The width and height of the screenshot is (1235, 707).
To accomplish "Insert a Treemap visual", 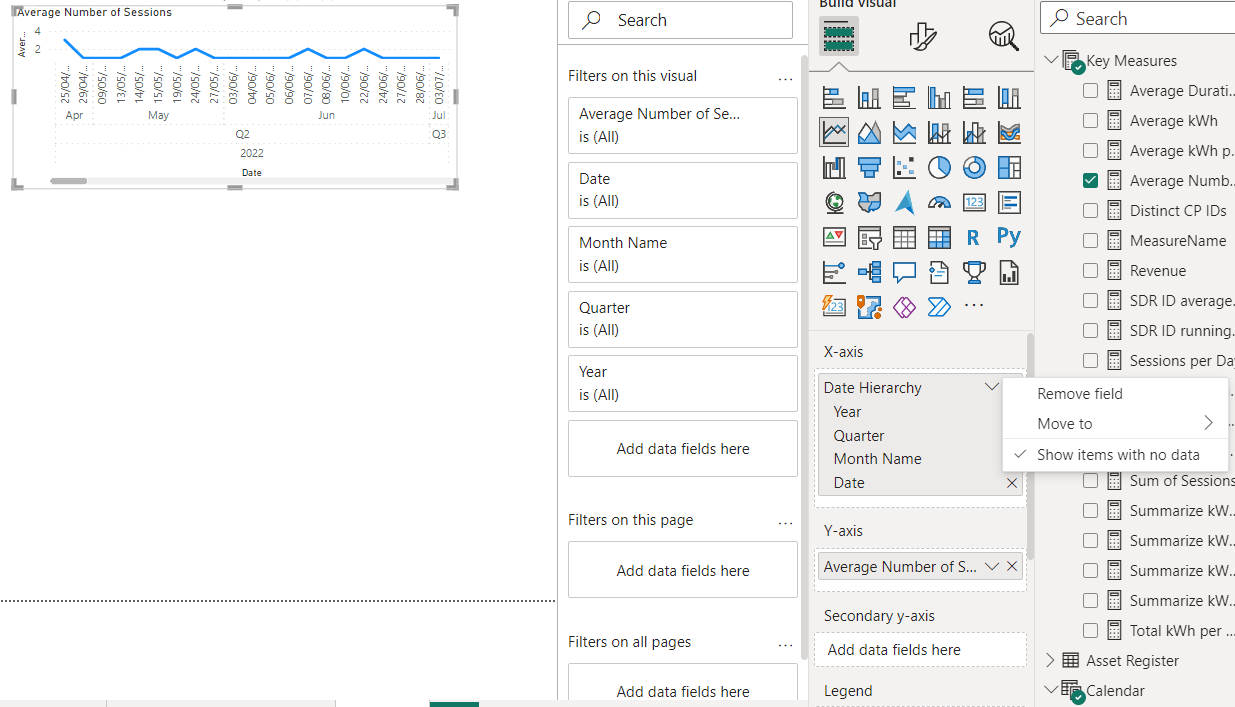I will pos(1009,167).
